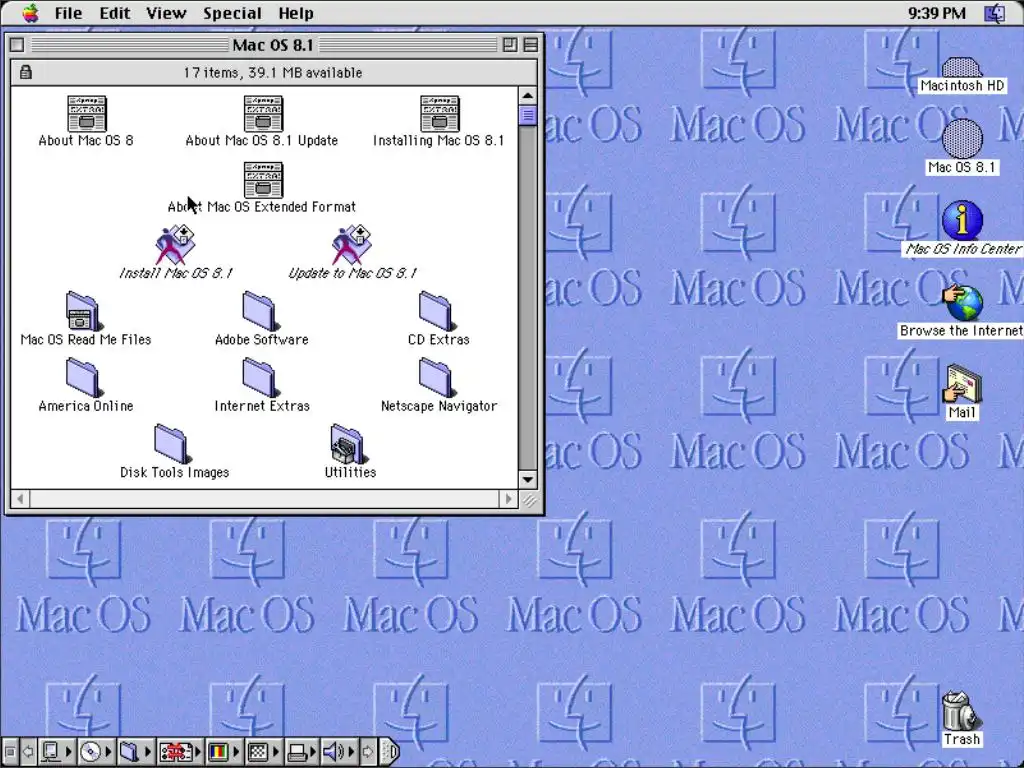Click the vertical scroll thumb

[x=528, y=116]
